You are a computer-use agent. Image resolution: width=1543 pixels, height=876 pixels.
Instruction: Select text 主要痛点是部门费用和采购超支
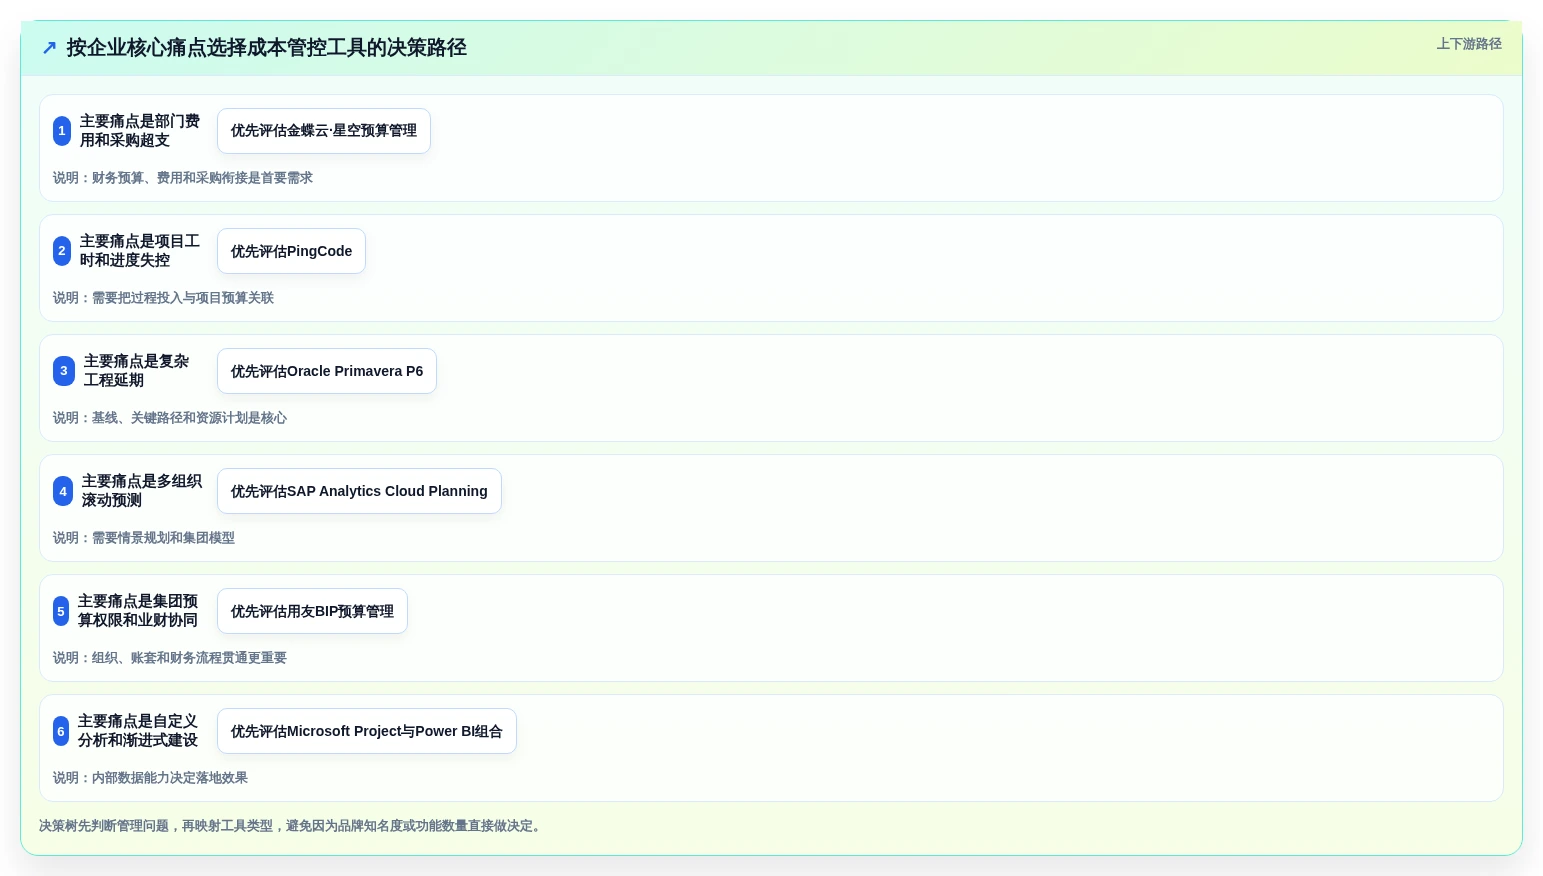[140, 131]
